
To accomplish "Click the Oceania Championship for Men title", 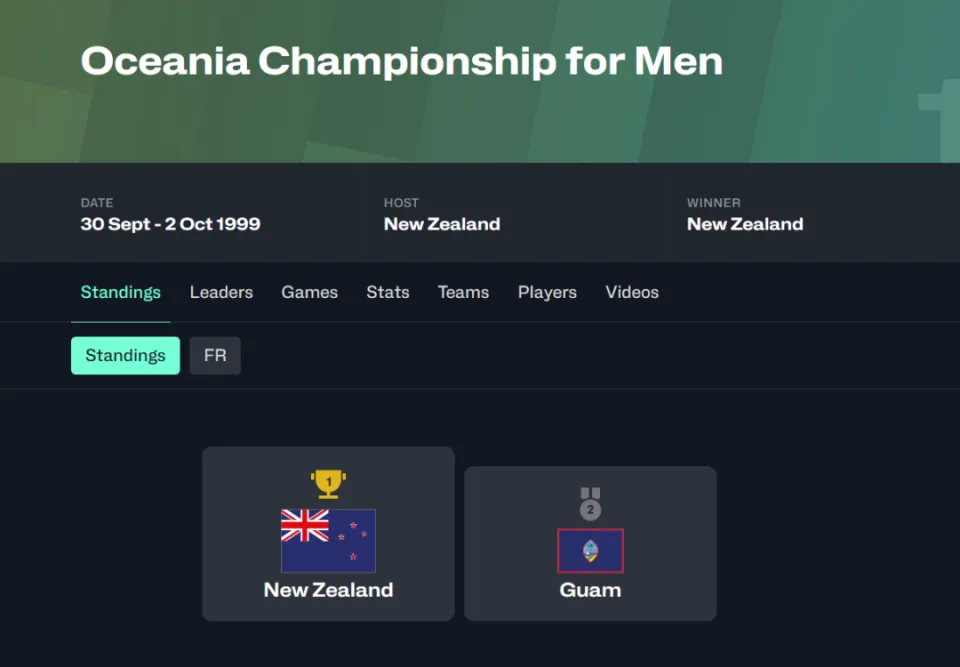I will pyautogui.click(x=402, y=62).
